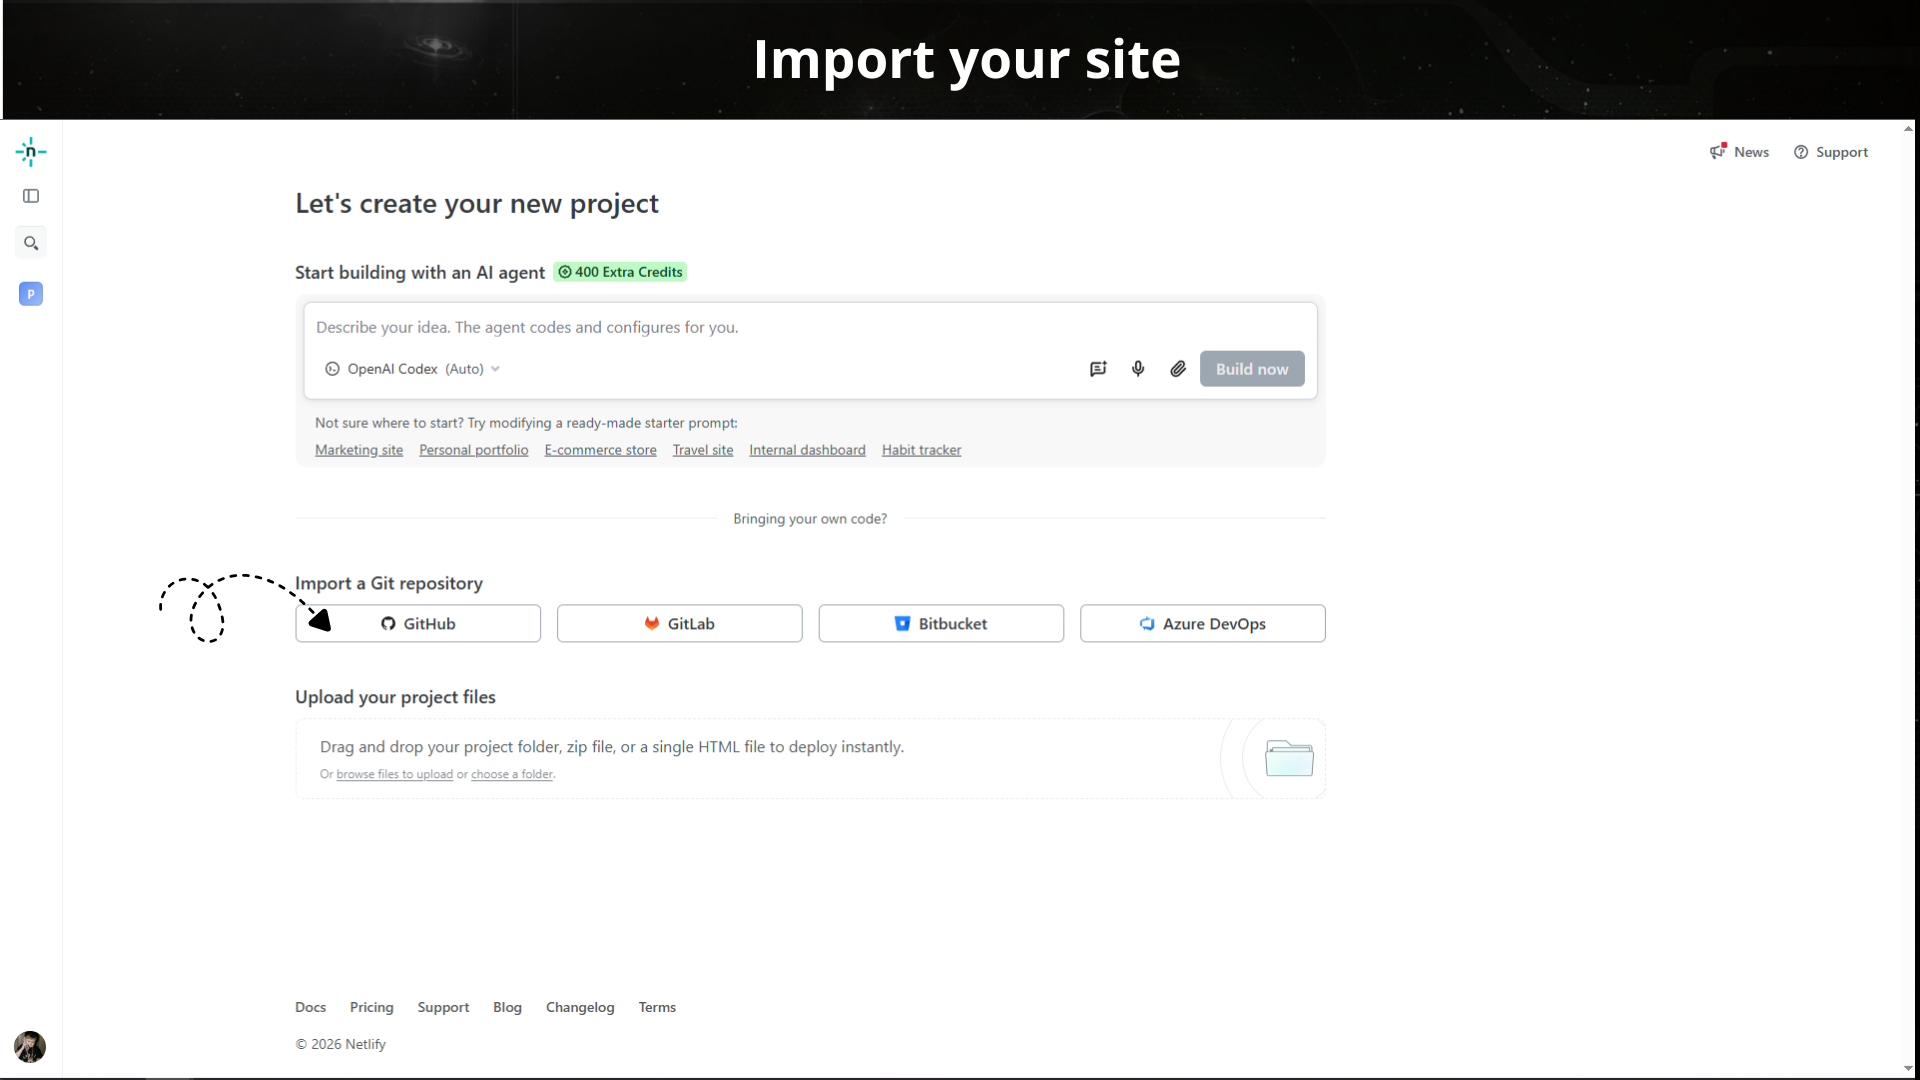
Task: Select the E-commerce store starter prompt
Action: tap(601, 450)
